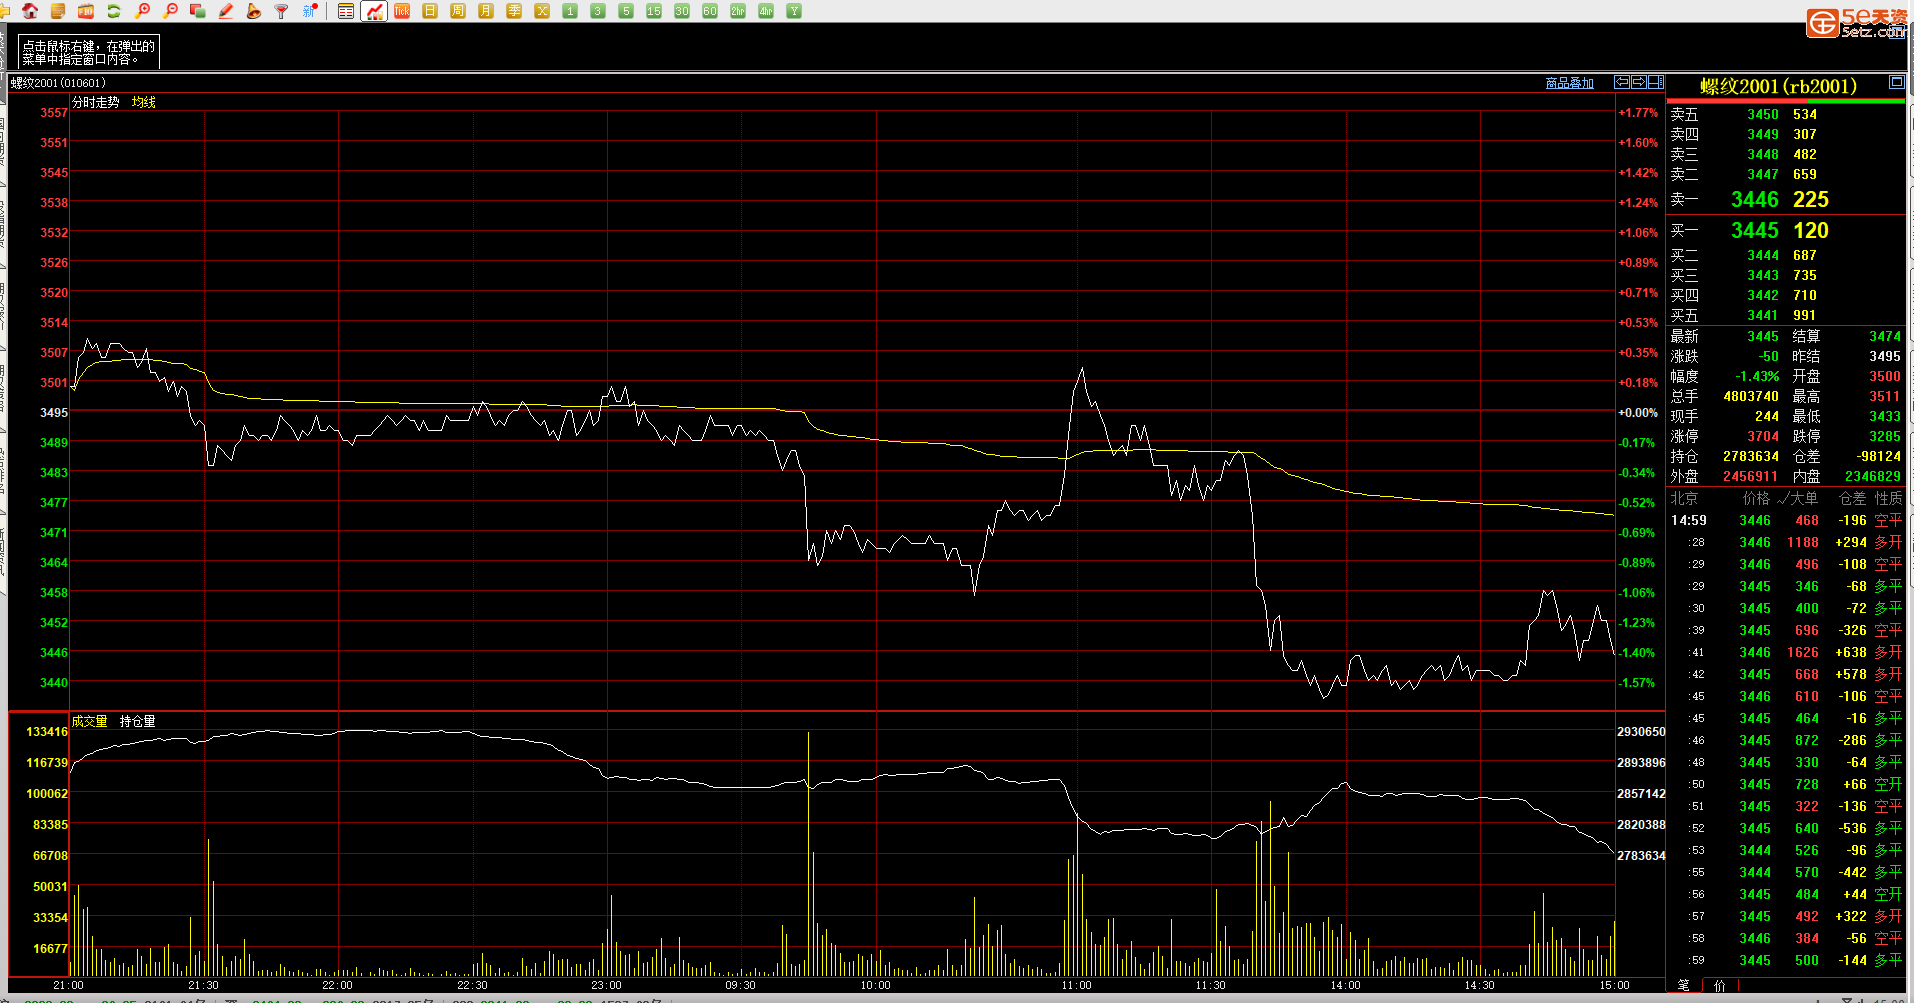Click the filter funnel icon
Image resolution: width=1914 pixels, height=1003 pixels.
click(x=282, y=11)
